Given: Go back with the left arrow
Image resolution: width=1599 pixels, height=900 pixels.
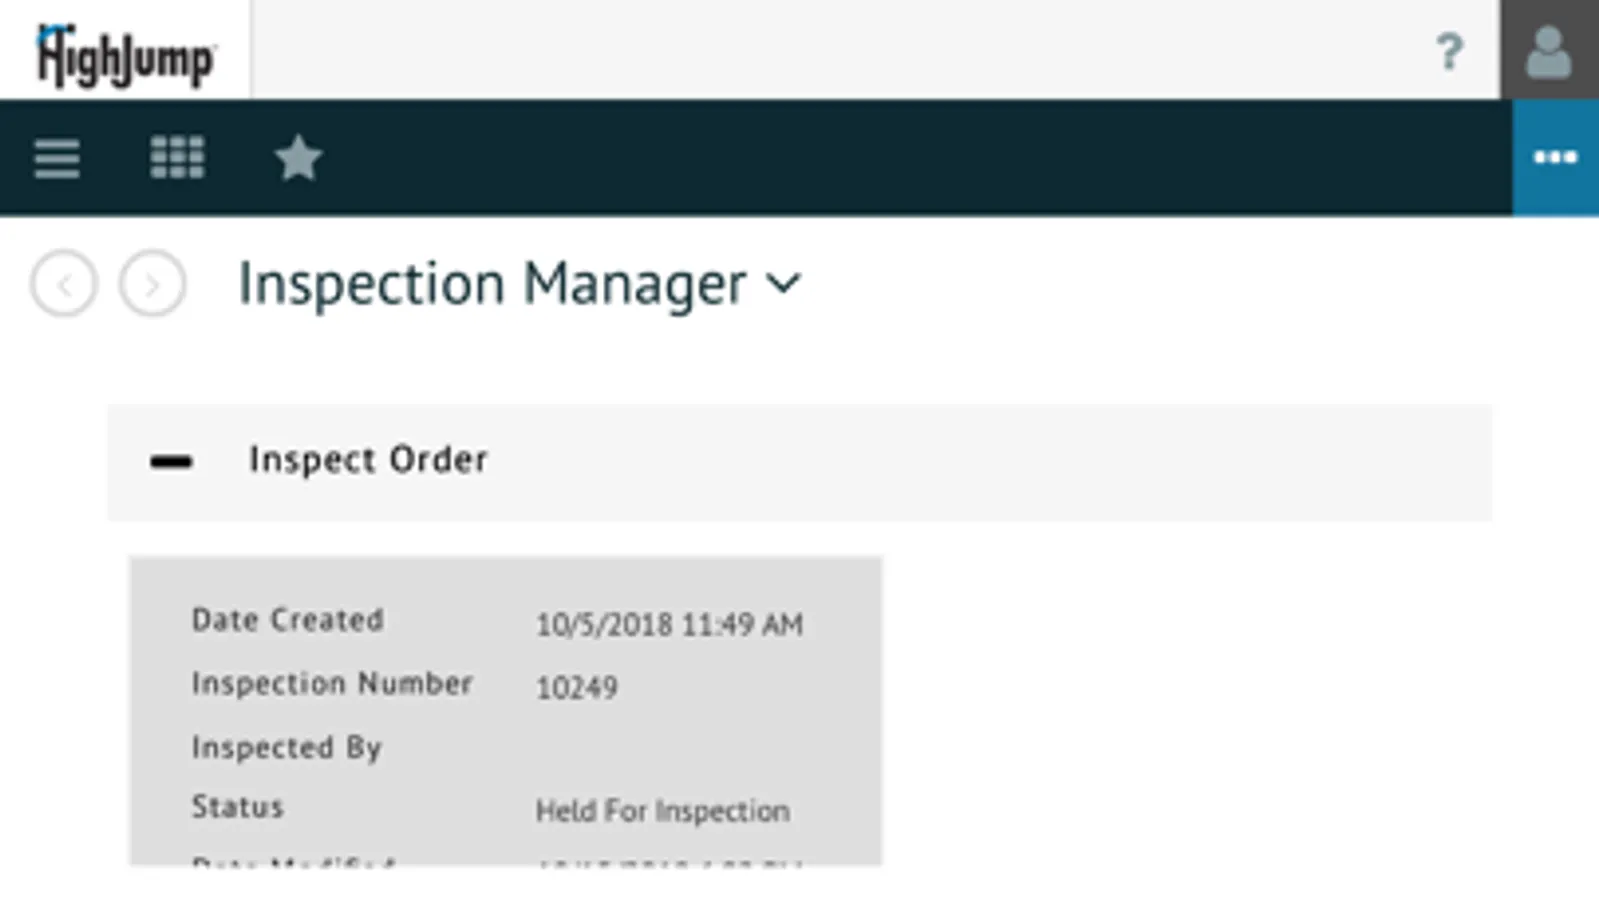Looking at the screenshot, I should click(x=64, y=285).
